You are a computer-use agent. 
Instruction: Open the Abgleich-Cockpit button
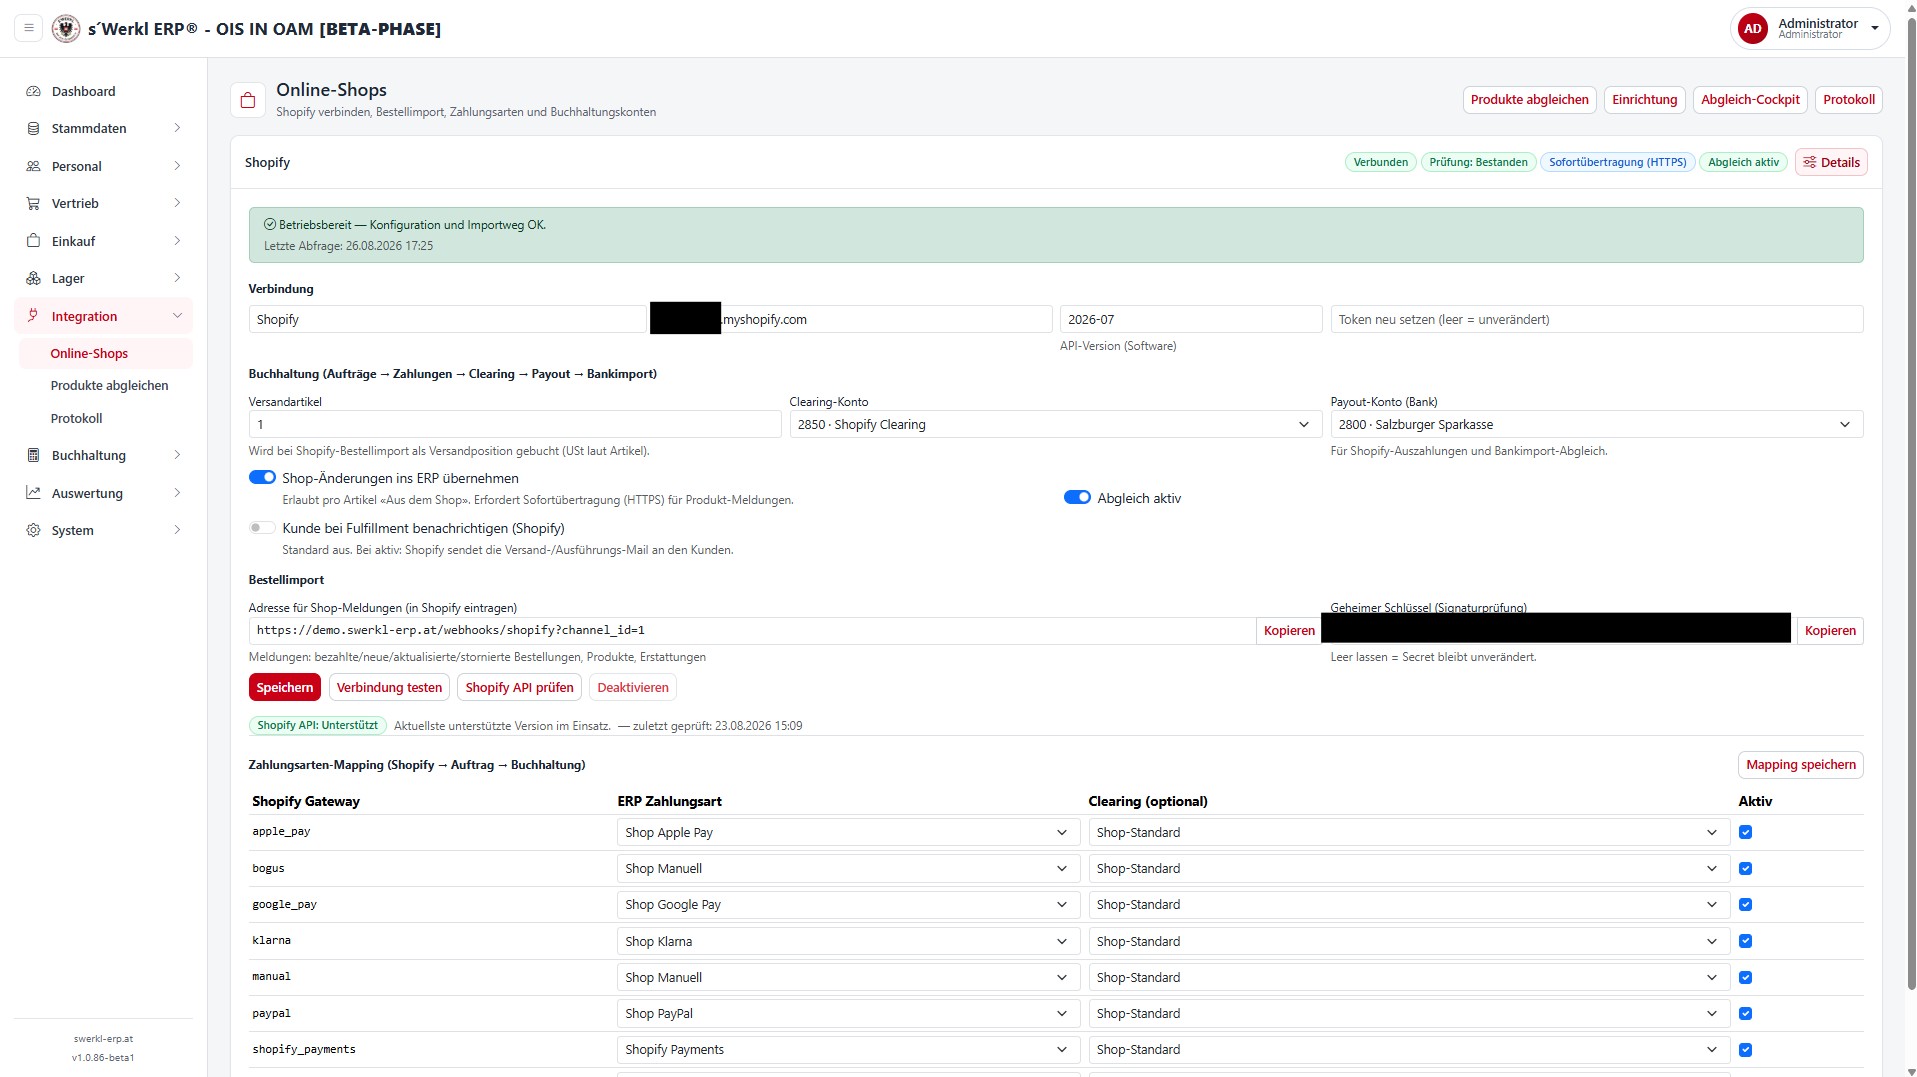click(1750, 100)
